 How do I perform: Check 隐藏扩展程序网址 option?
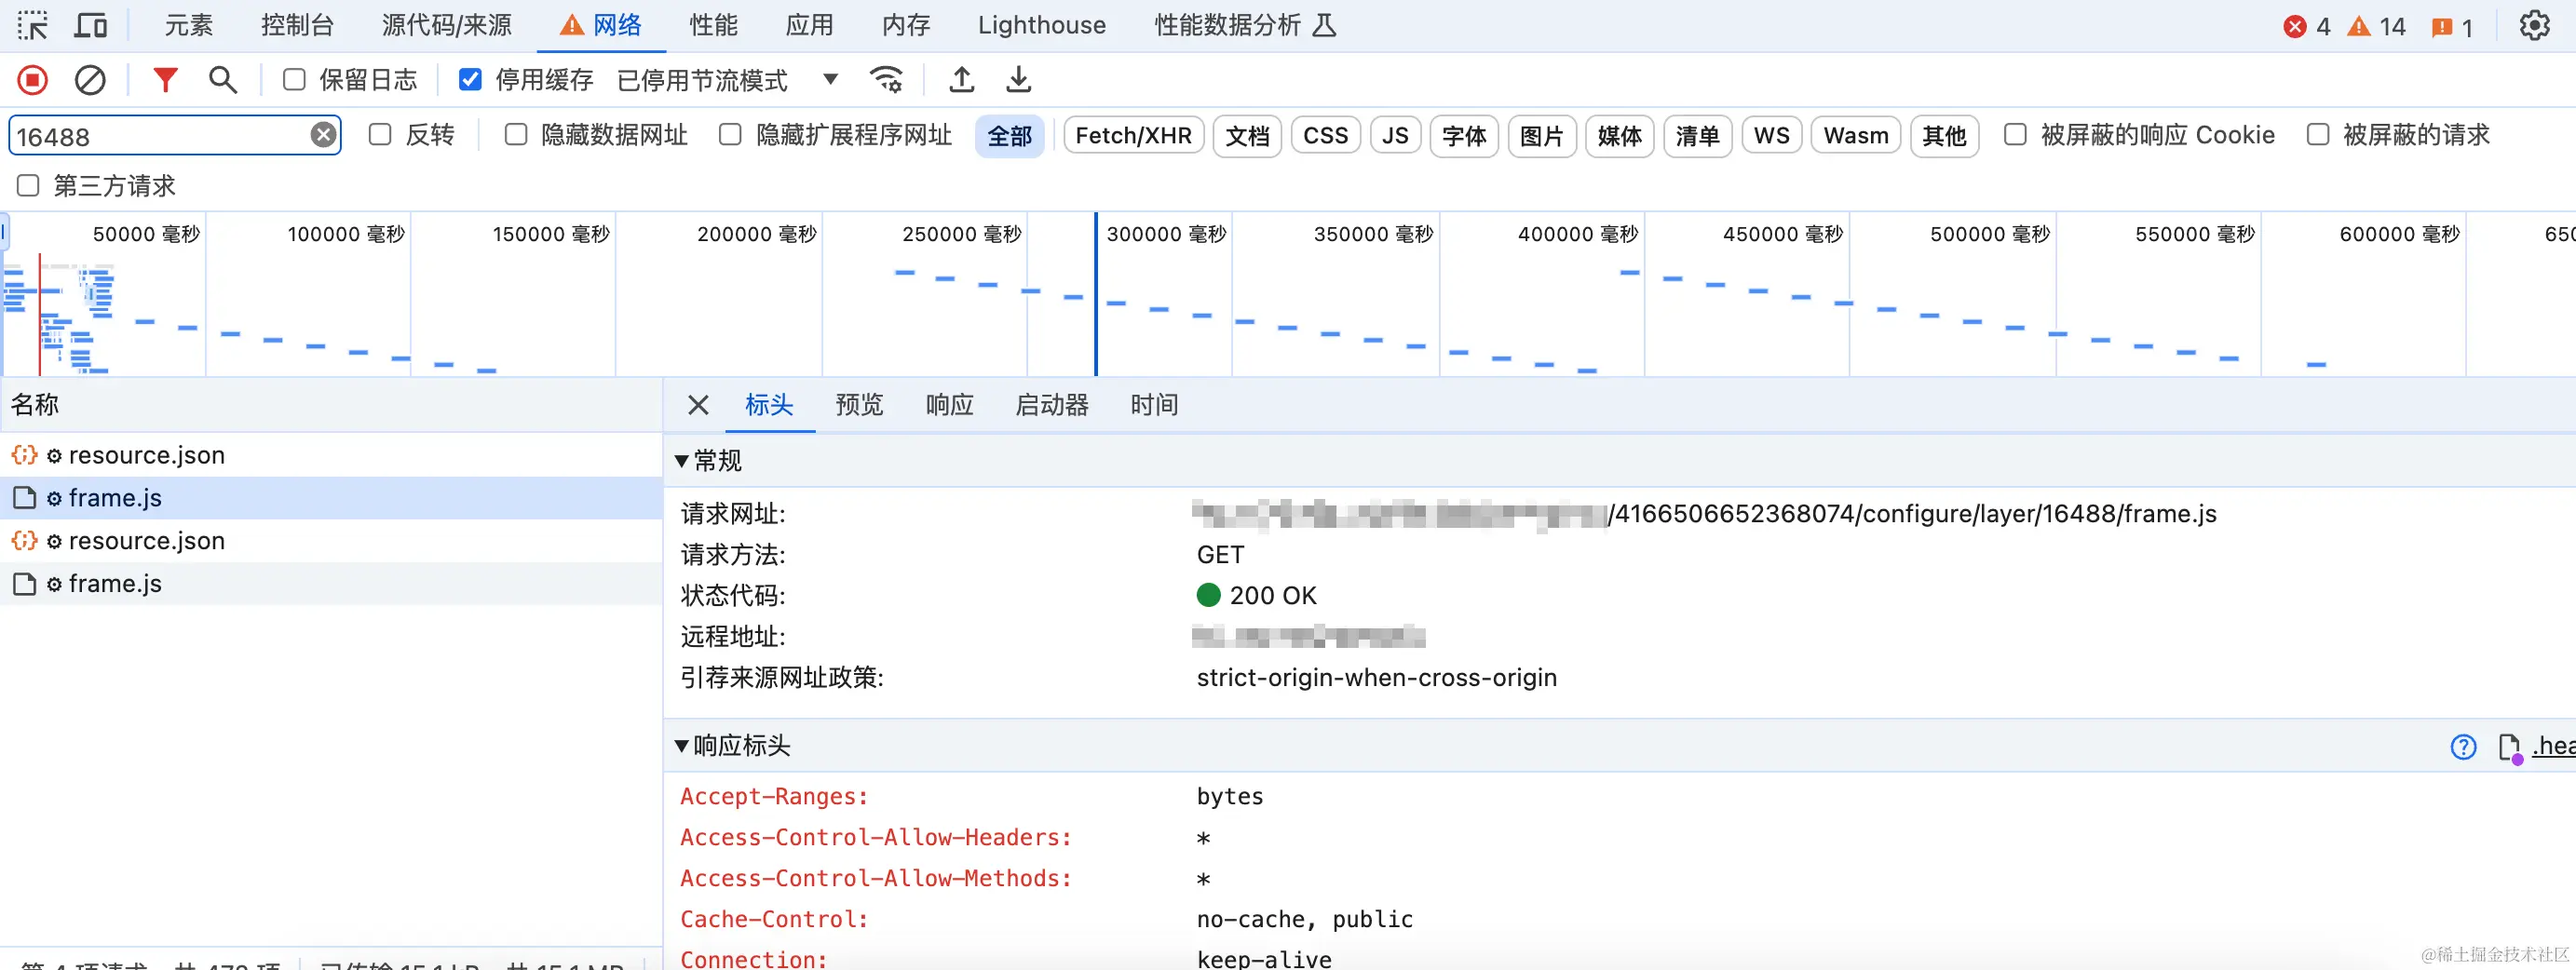(x=731, y=135)
